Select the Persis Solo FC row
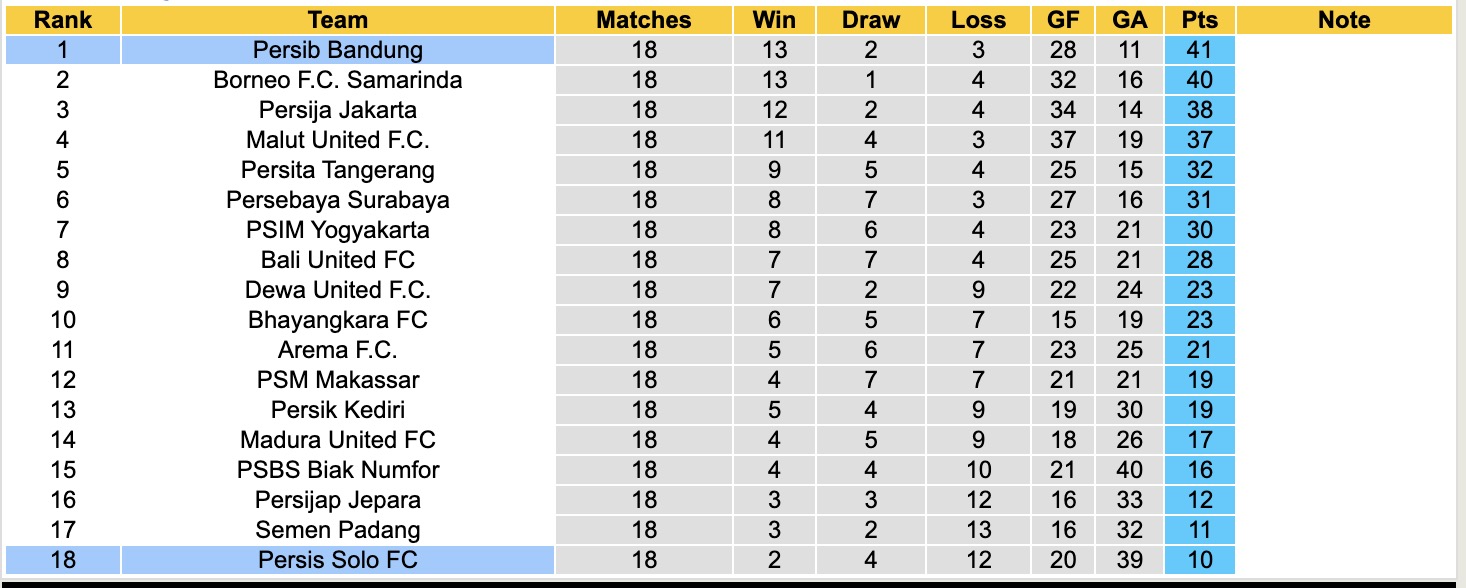 [338, 560]
